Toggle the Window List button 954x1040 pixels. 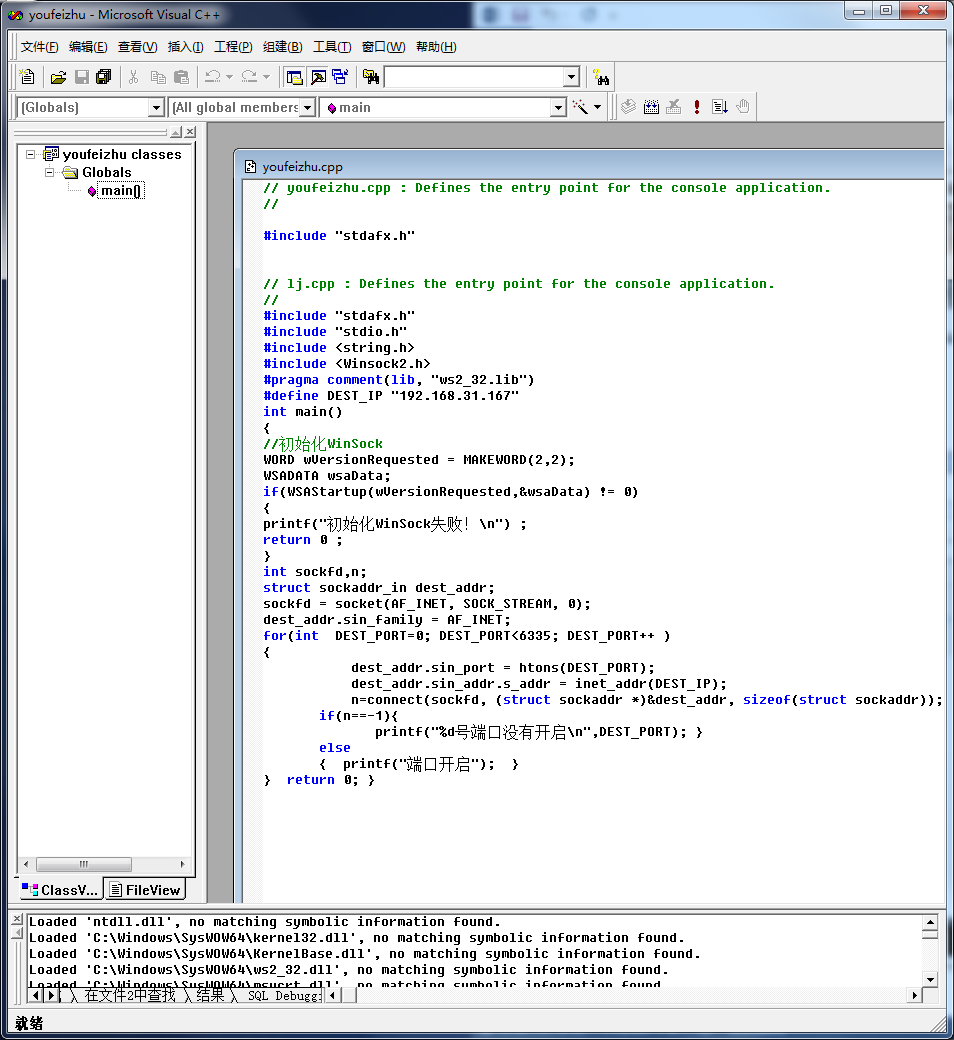(340, 77)
